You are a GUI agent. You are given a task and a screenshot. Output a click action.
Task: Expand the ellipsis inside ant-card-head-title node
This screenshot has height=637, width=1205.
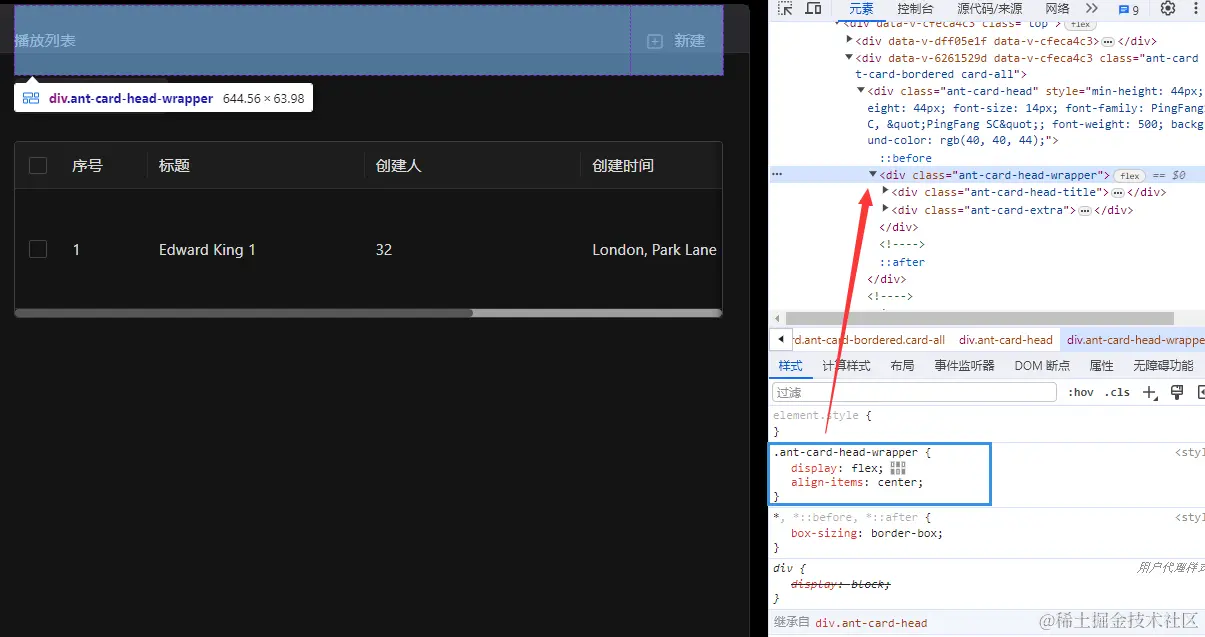click(x=1118, y=192)
